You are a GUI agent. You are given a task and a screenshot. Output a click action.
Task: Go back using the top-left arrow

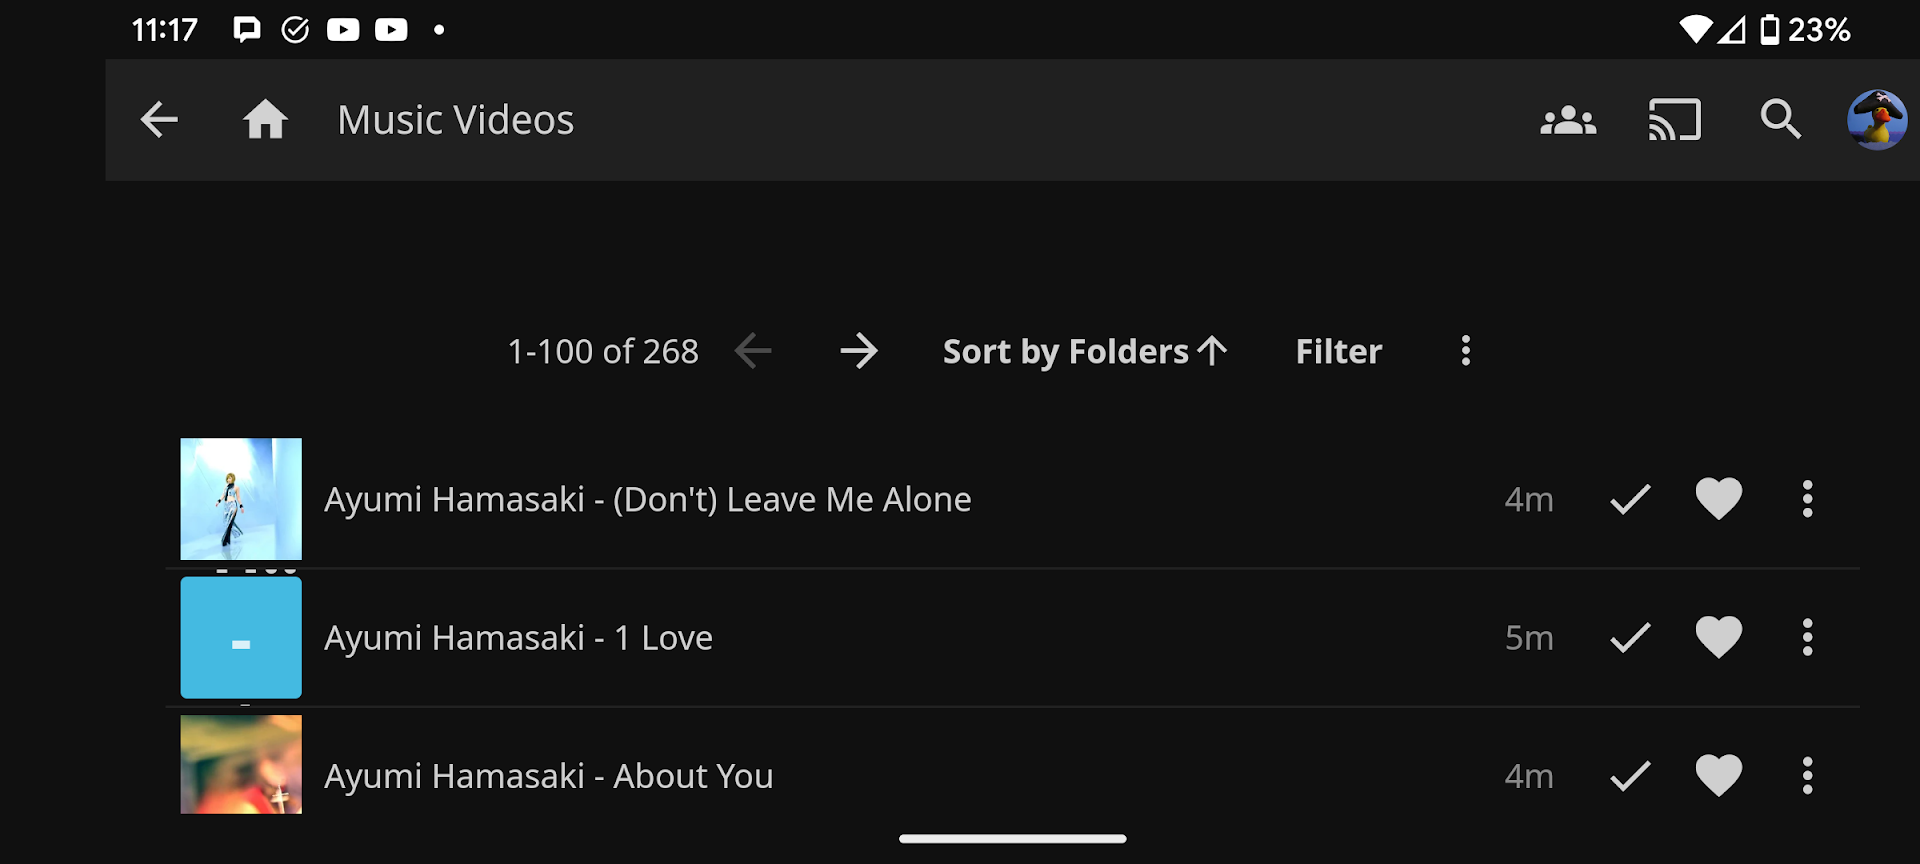click(x=159, y=120)
